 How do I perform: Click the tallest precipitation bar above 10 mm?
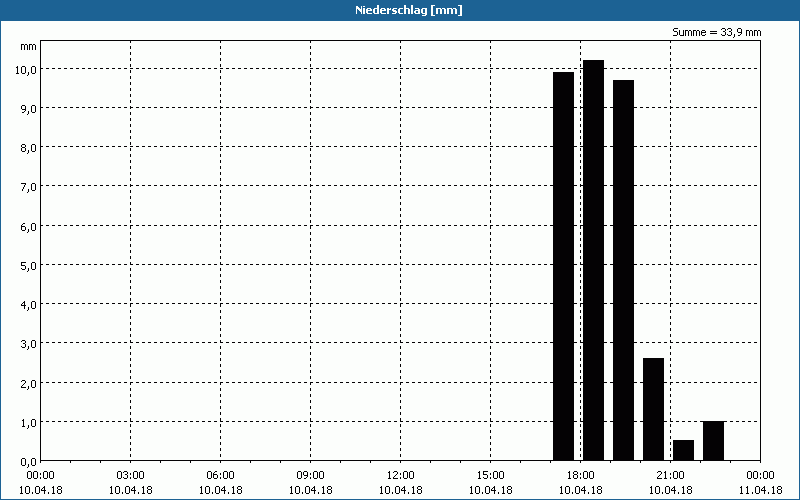593,260
